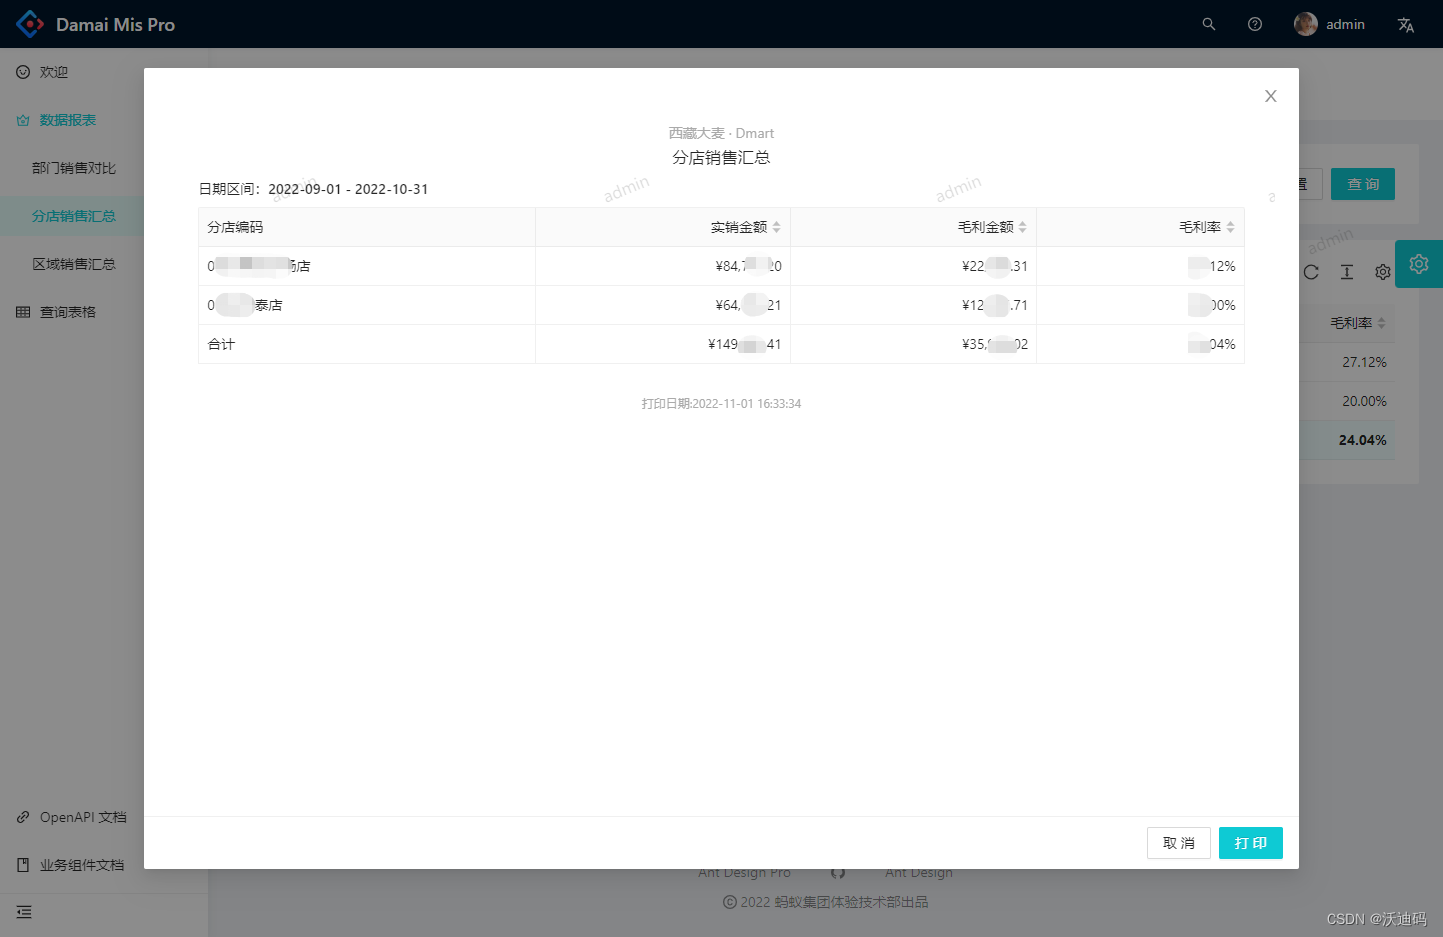Screen dimensions: 1443x937
Task: Close the 分店销售汇总 modal with the X
Action: (1270, 96)
